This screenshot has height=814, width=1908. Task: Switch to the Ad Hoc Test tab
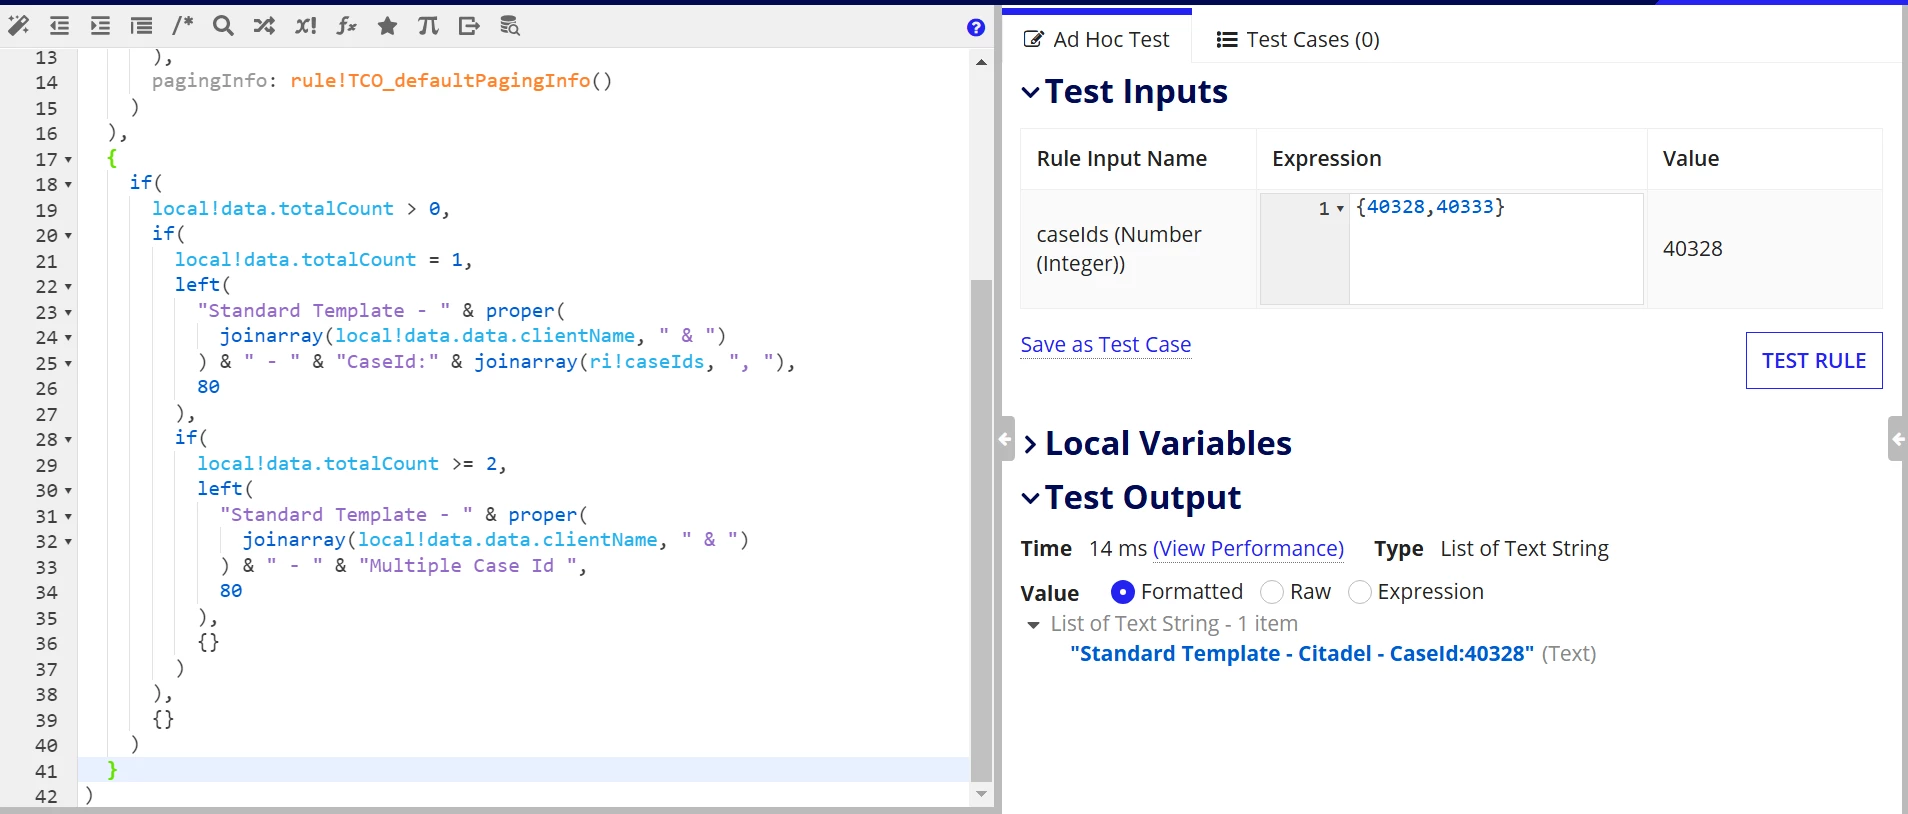click(1097, 40)
